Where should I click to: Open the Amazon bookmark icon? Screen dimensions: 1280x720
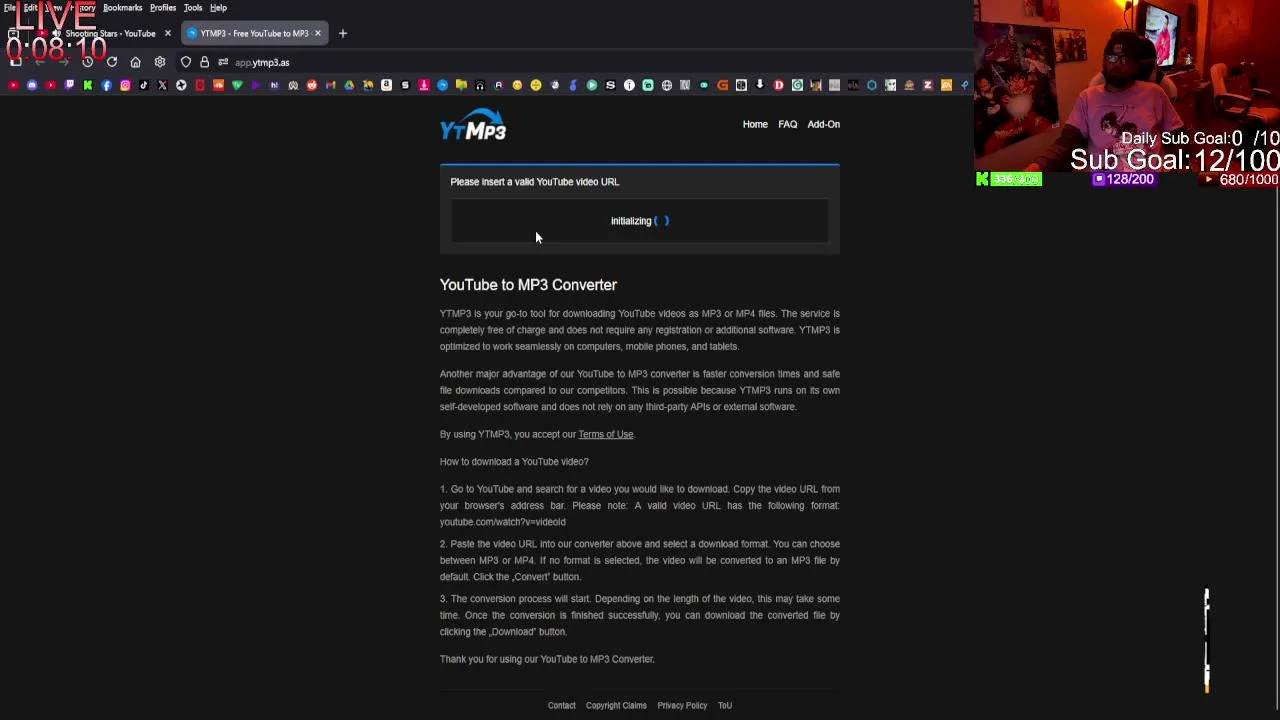(x=386, y=85)
